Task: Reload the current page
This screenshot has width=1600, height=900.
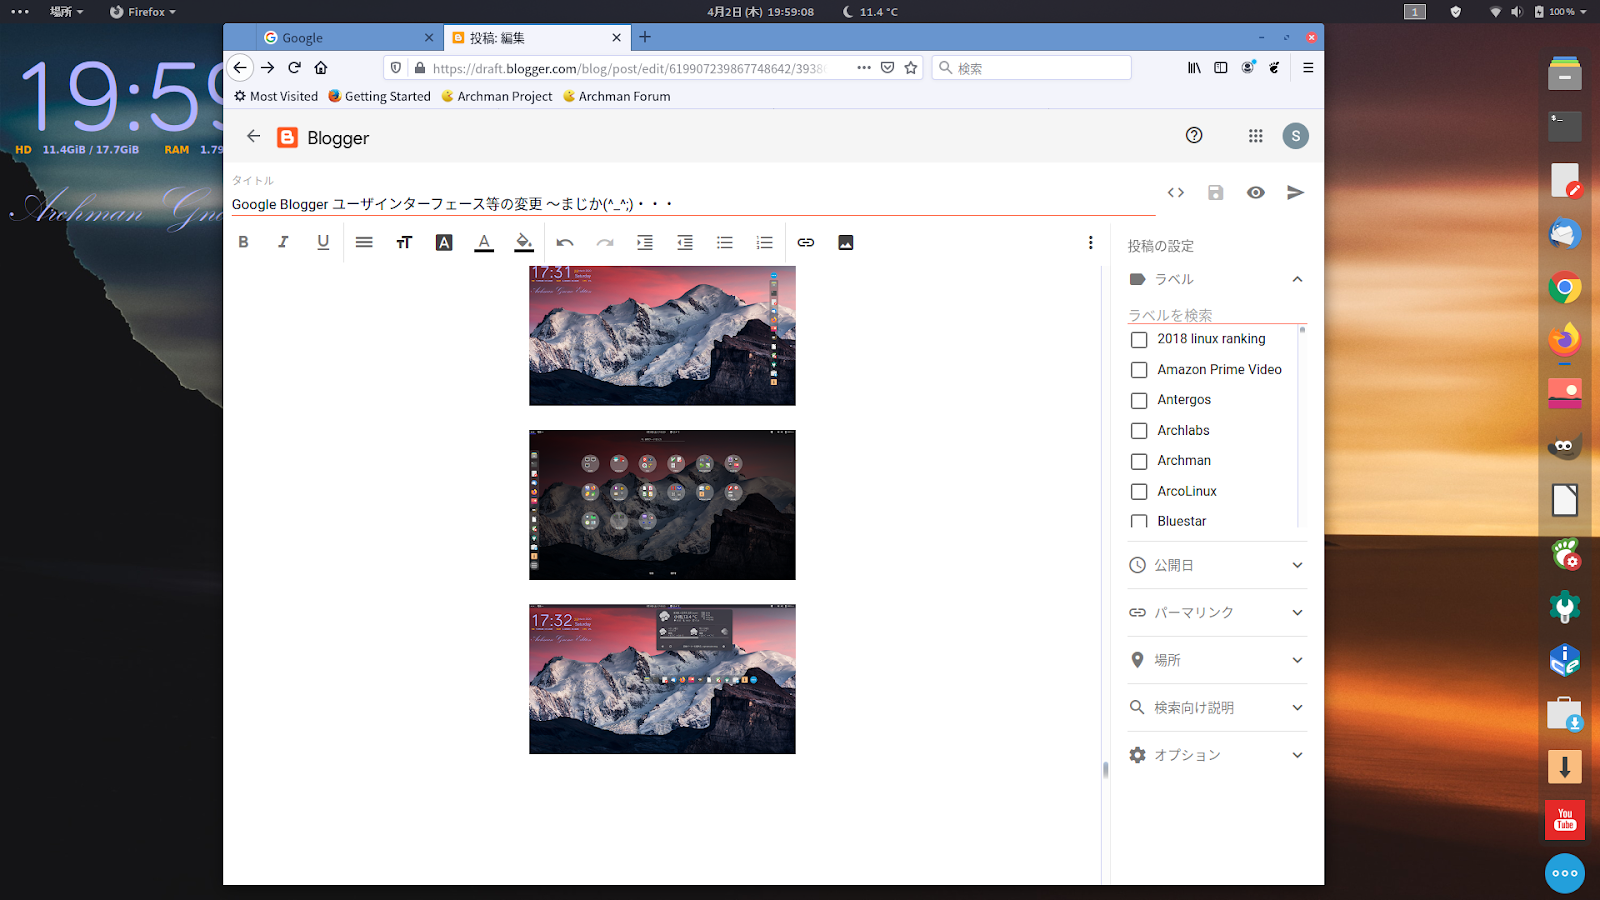Action: tap(294, 67)
